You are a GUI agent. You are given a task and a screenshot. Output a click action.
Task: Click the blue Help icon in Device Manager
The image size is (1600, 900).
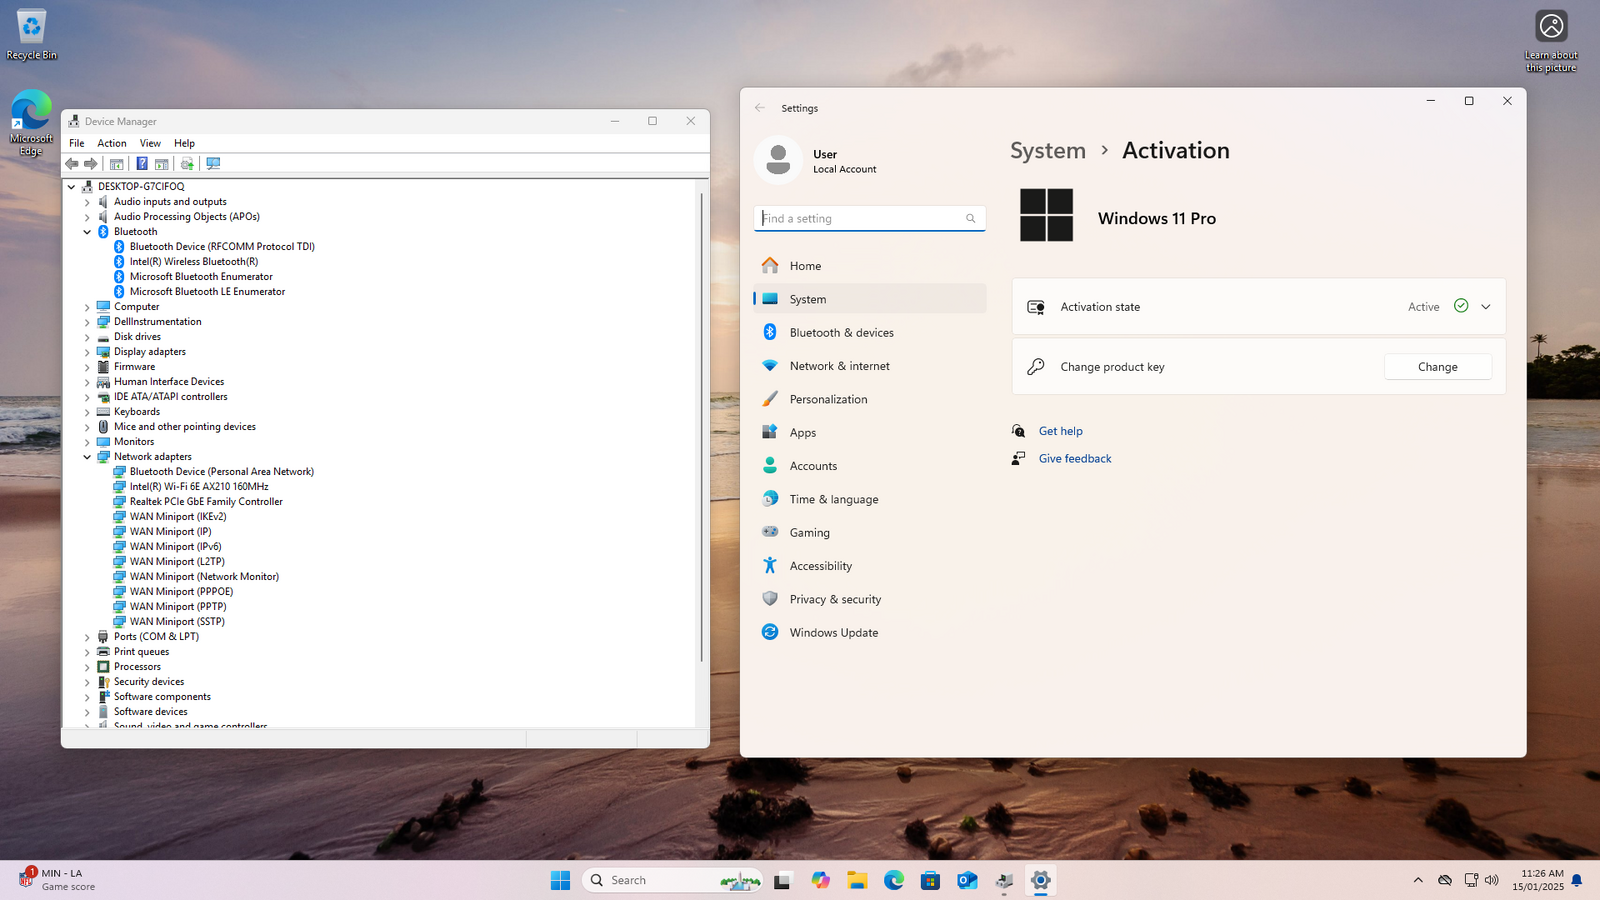tap(142, 164)
